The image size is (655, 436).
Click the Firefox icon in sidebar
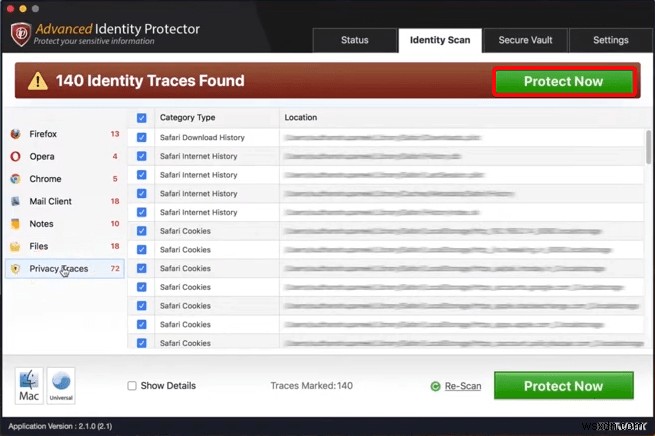[x=16, y=134]
